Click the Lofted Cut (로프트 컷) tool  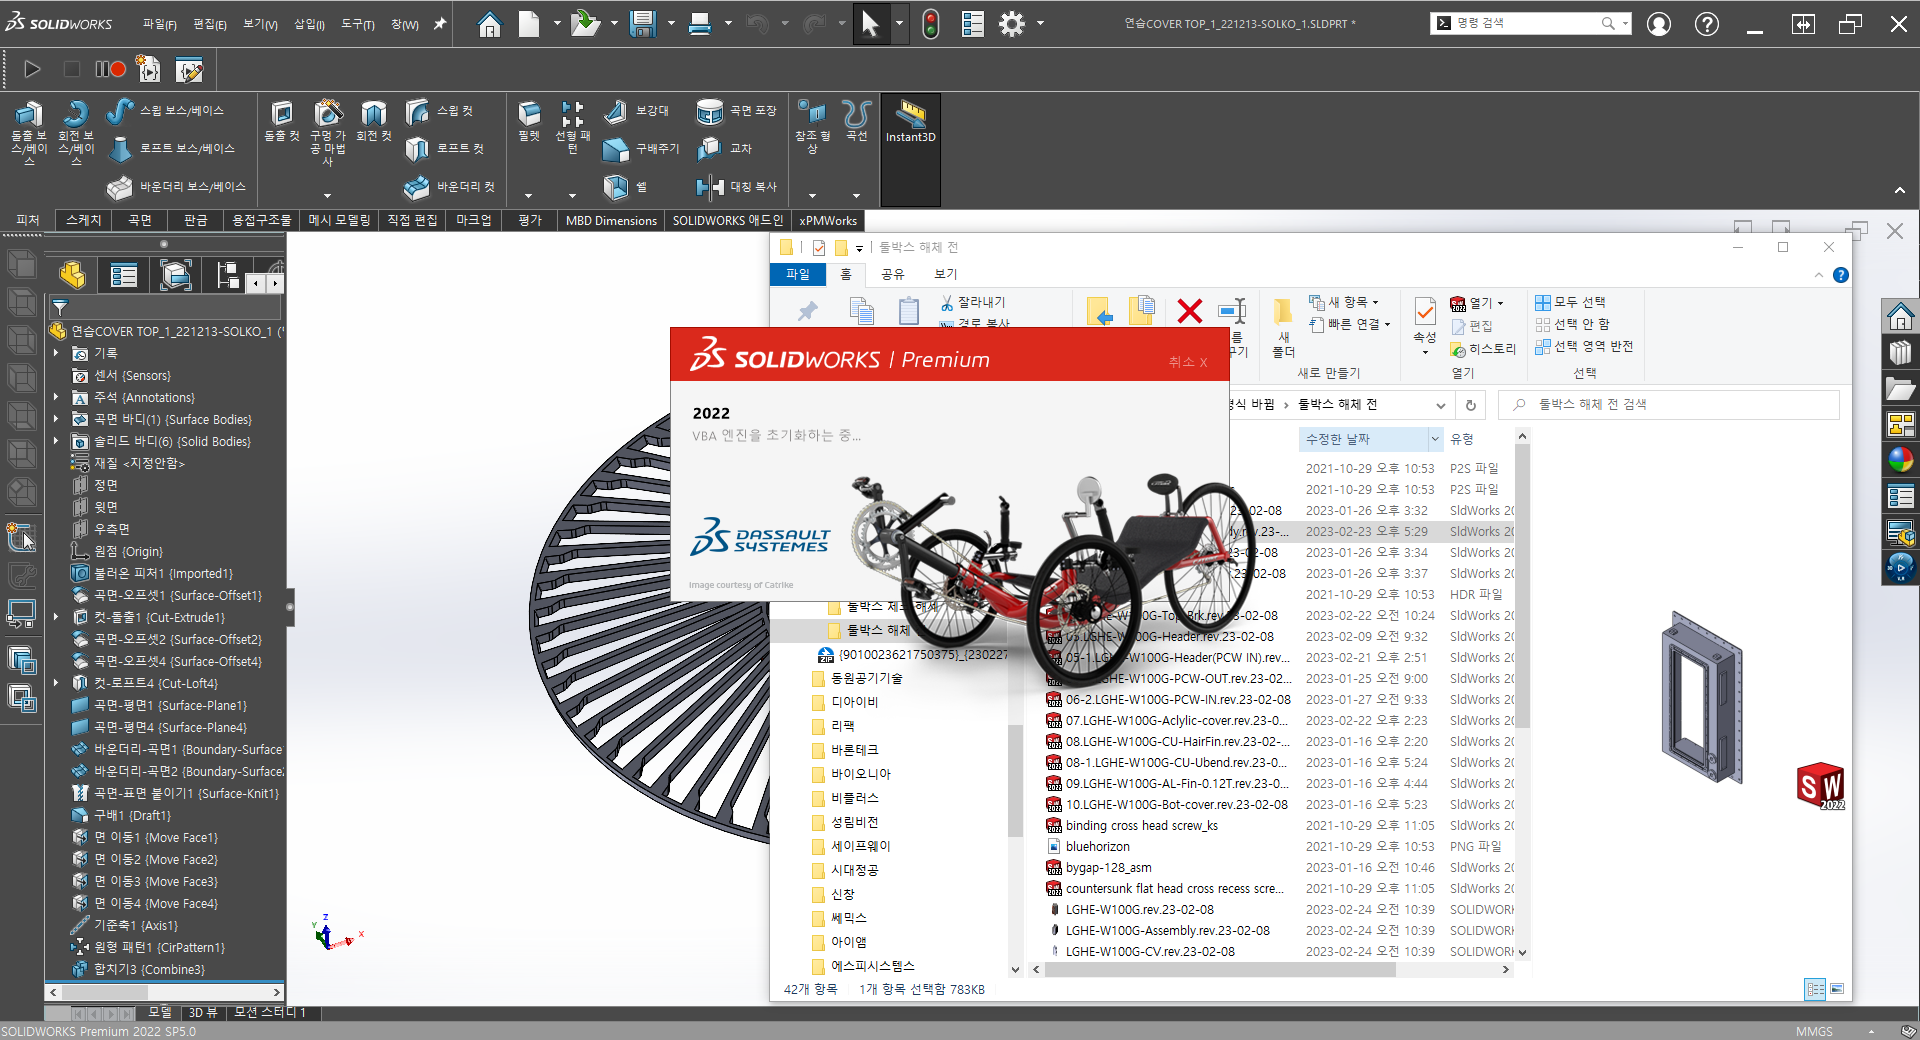click(445, 148)
